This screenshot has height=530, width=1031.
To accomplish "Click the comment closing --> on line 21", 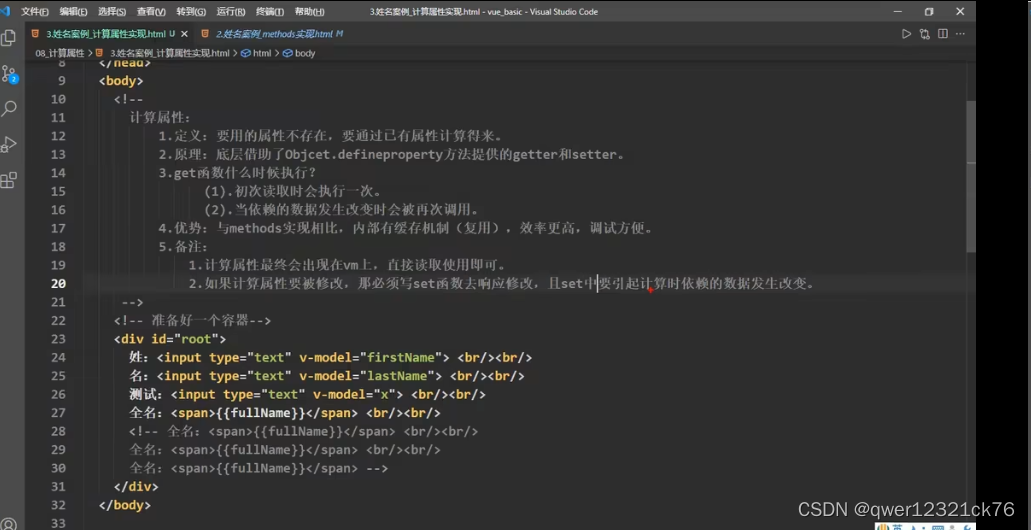I will 132,302.
